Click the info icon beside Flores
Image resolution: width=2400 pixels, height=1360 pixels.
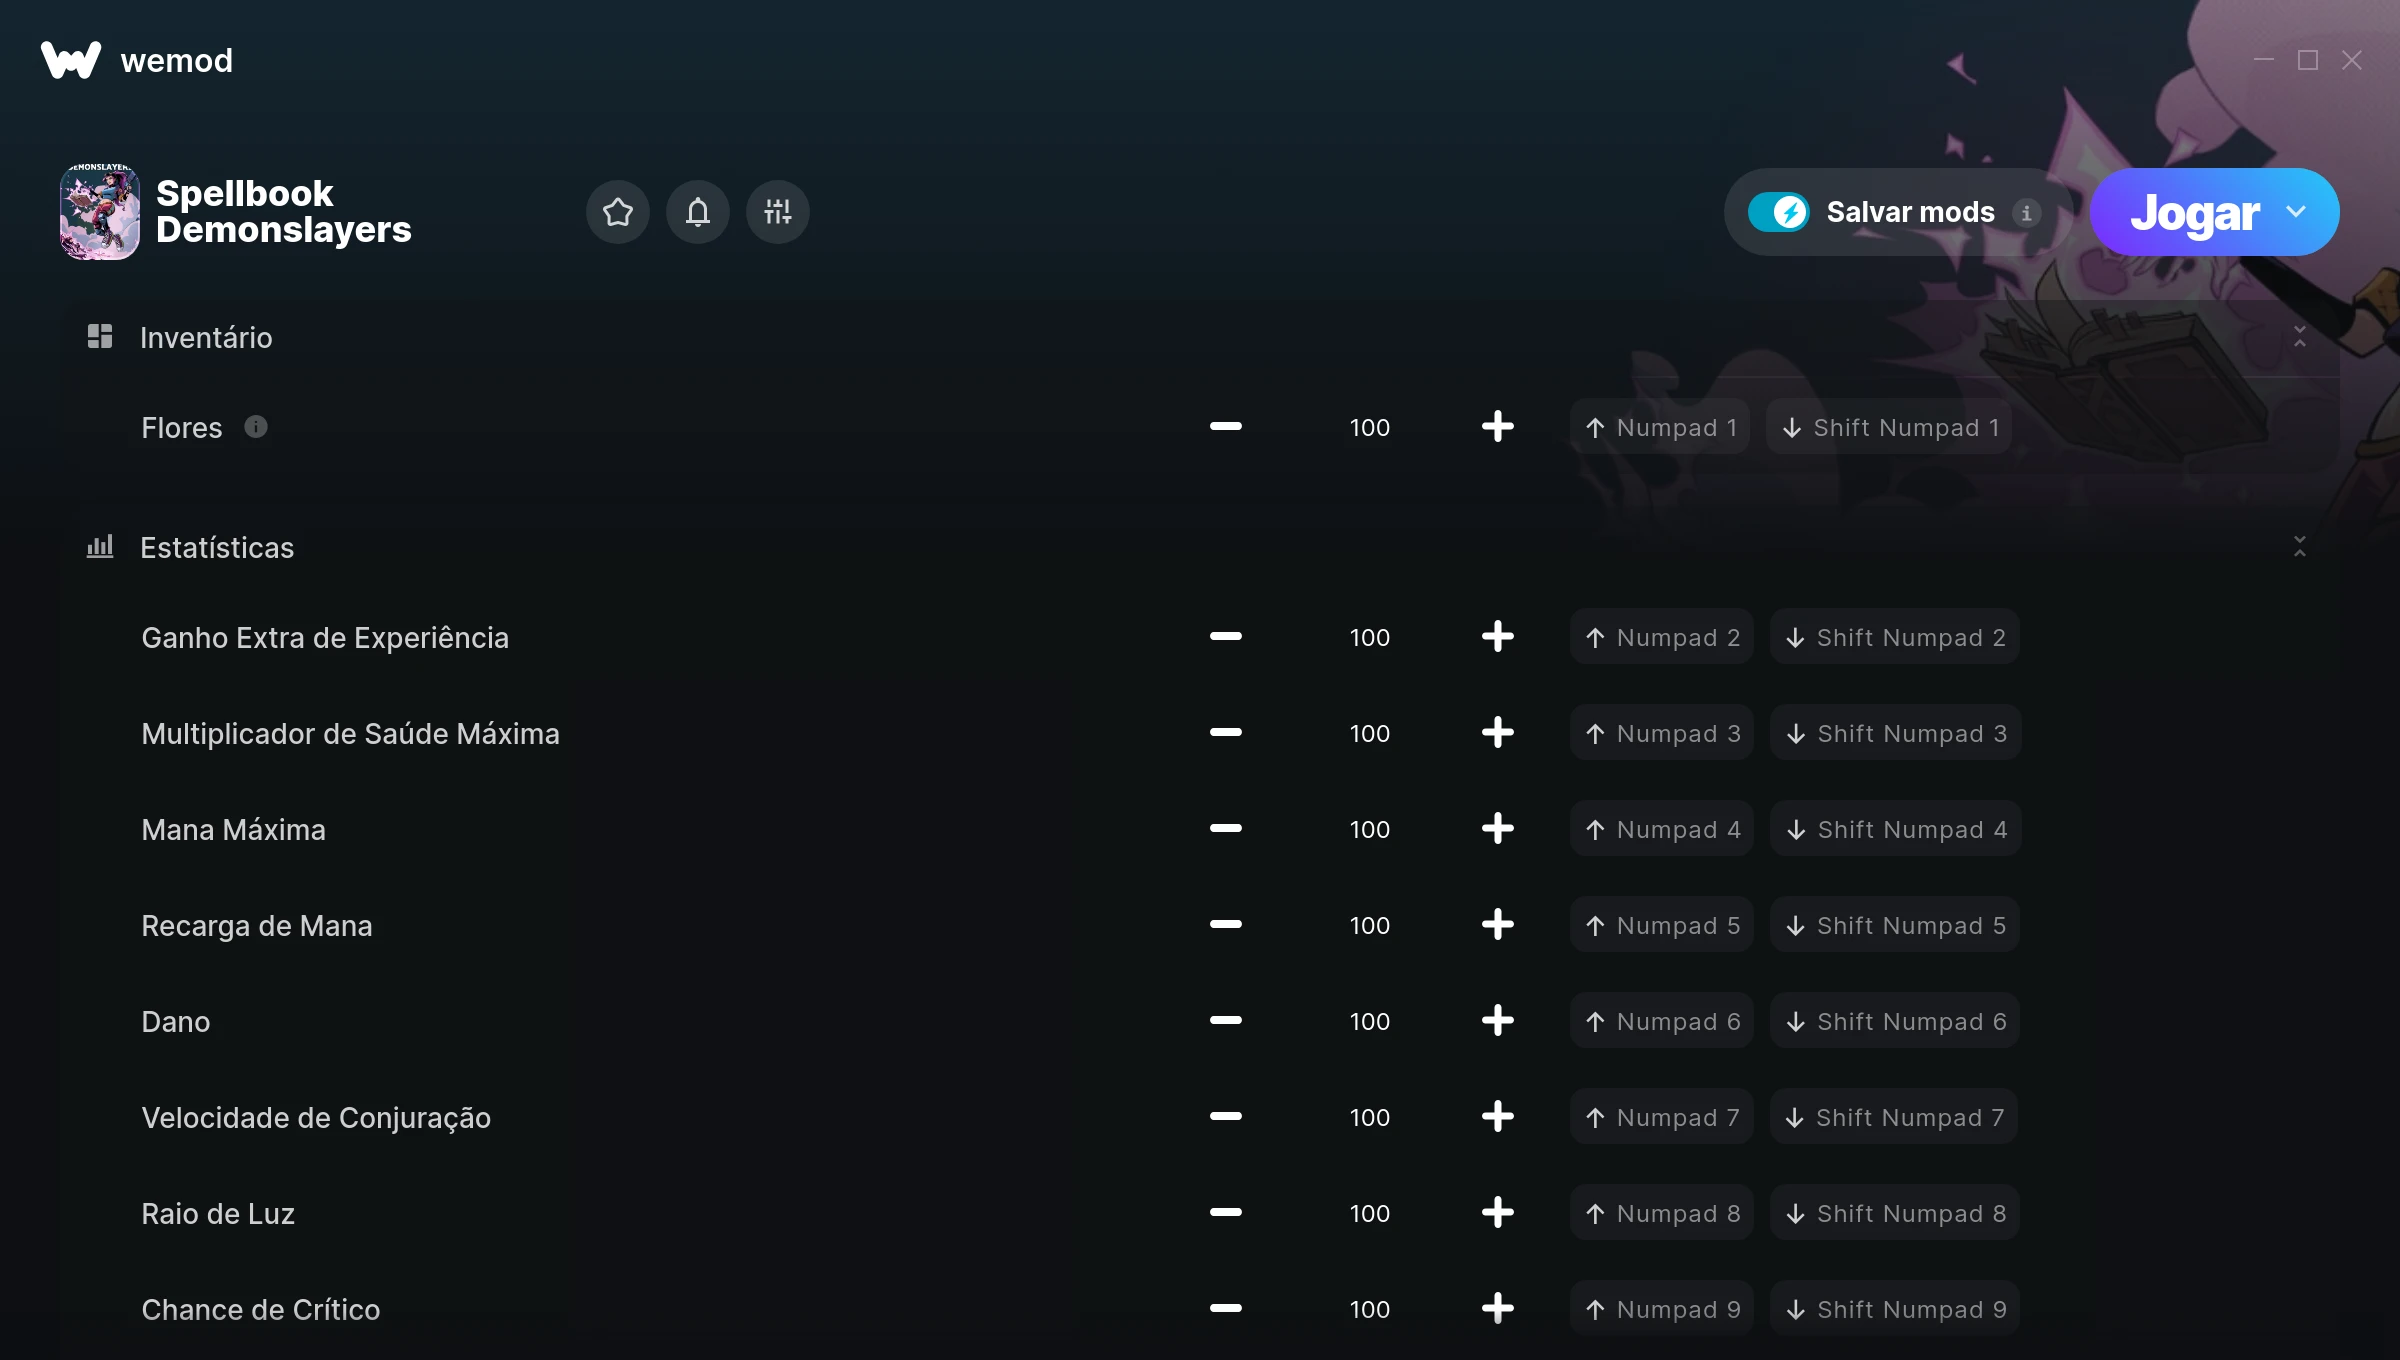pyautogui.click(x=256, y=427)
